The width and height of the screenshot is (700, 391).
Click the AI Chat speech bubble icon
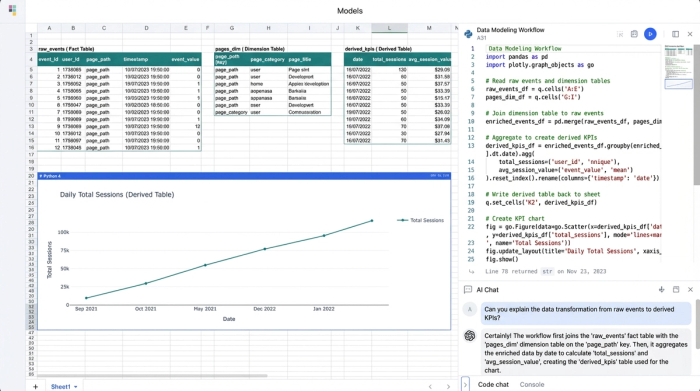click(x=468, y=290)
